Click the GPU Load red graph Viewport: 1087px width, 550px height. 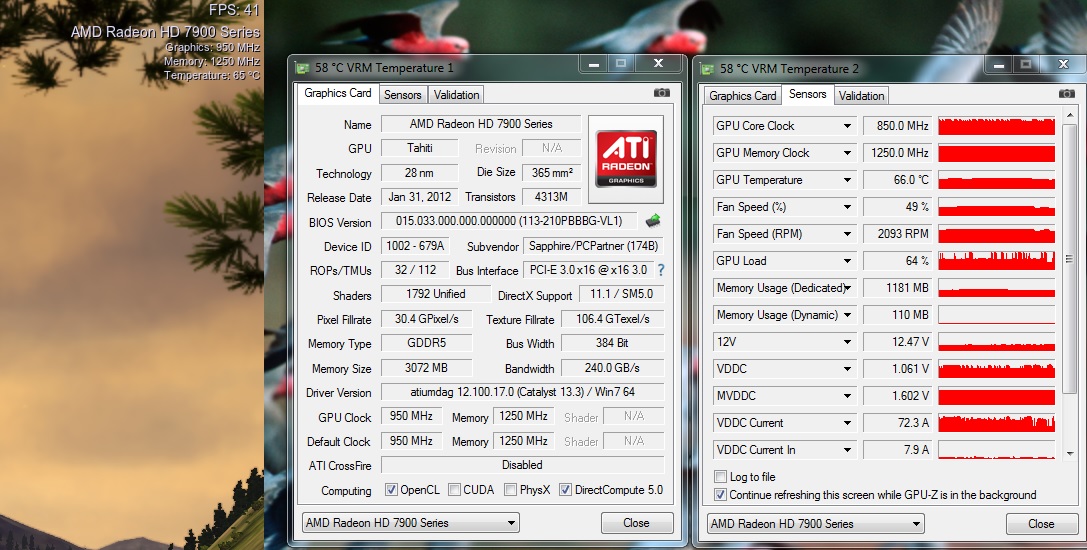996,261
